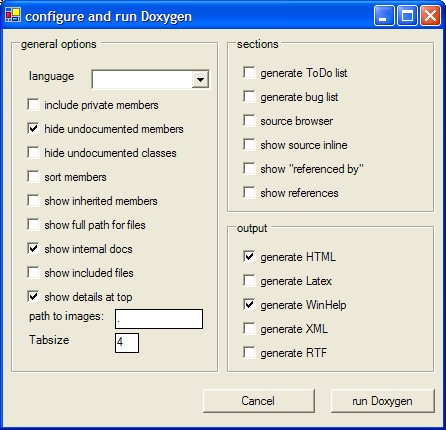Uncheck show internal docs
This screenshot has height=430, width=446.
point(34,249)
